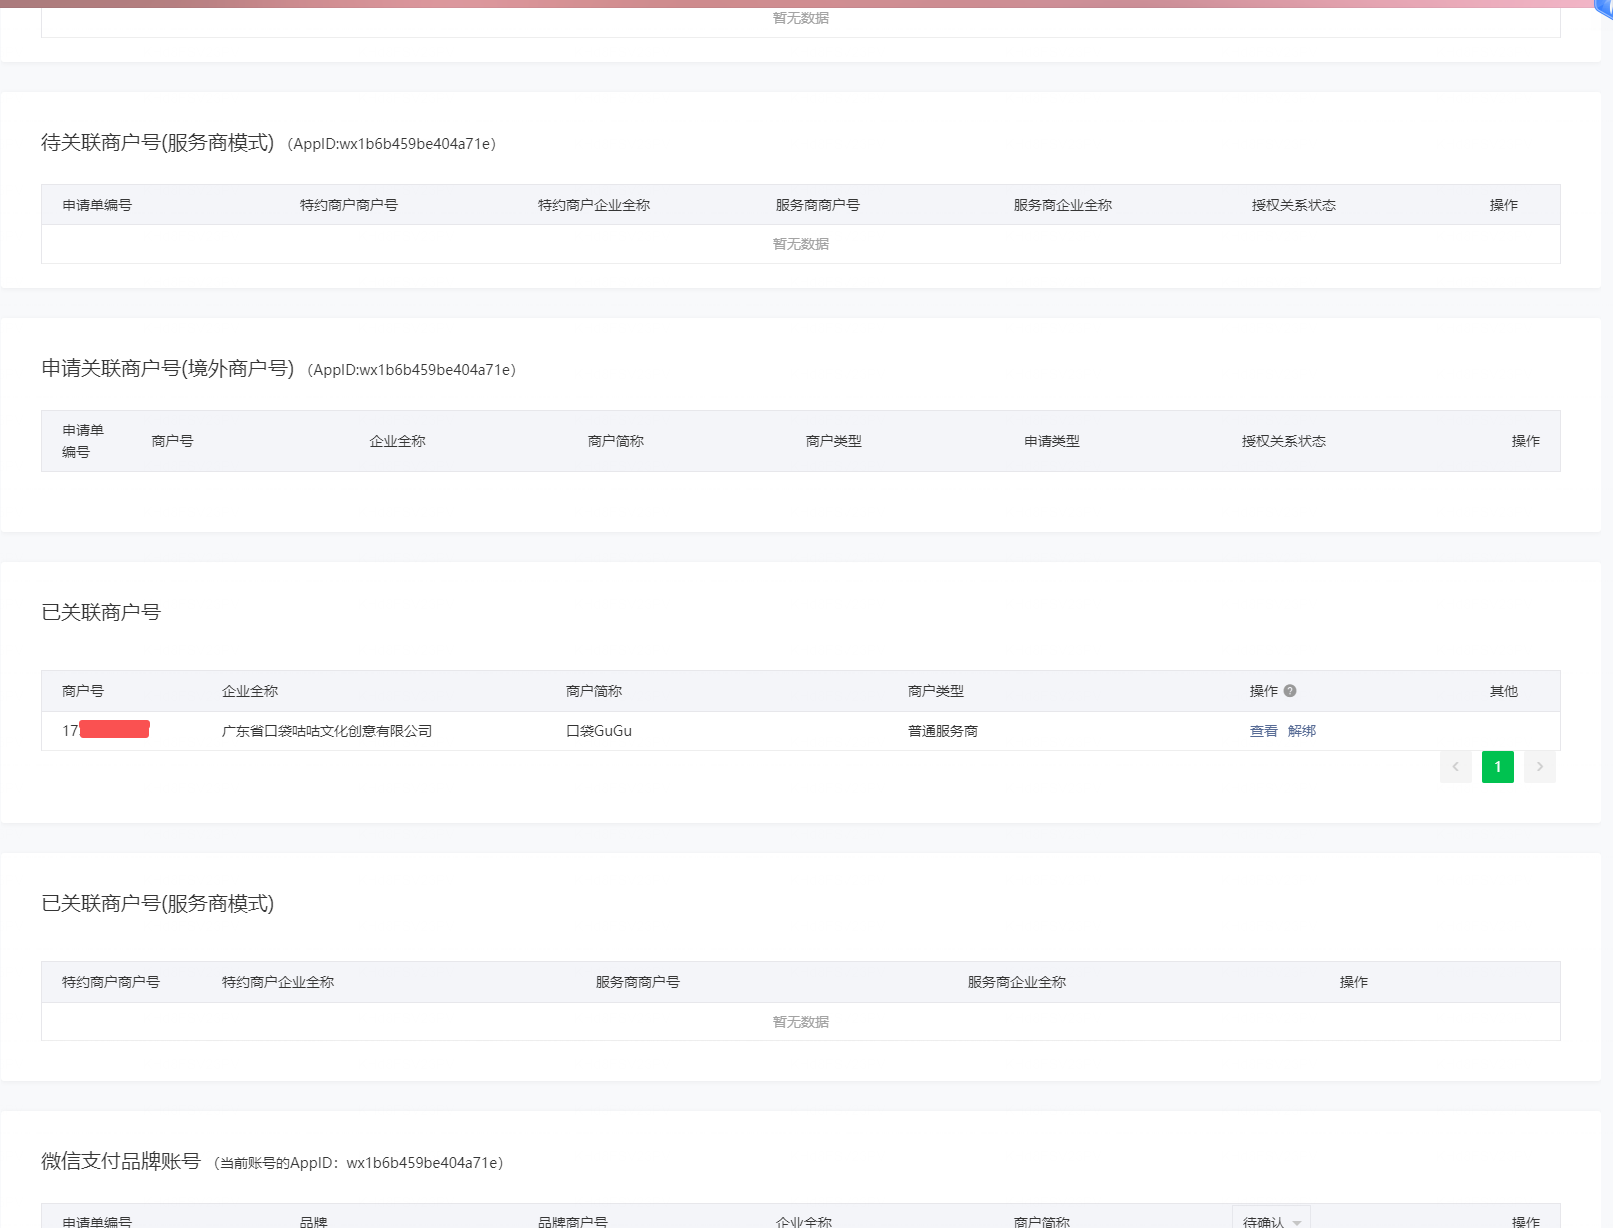Click the 口袋GuGu merchant short name
Viewport: 1613px width, 1228px height.
[x=599, y=731]
